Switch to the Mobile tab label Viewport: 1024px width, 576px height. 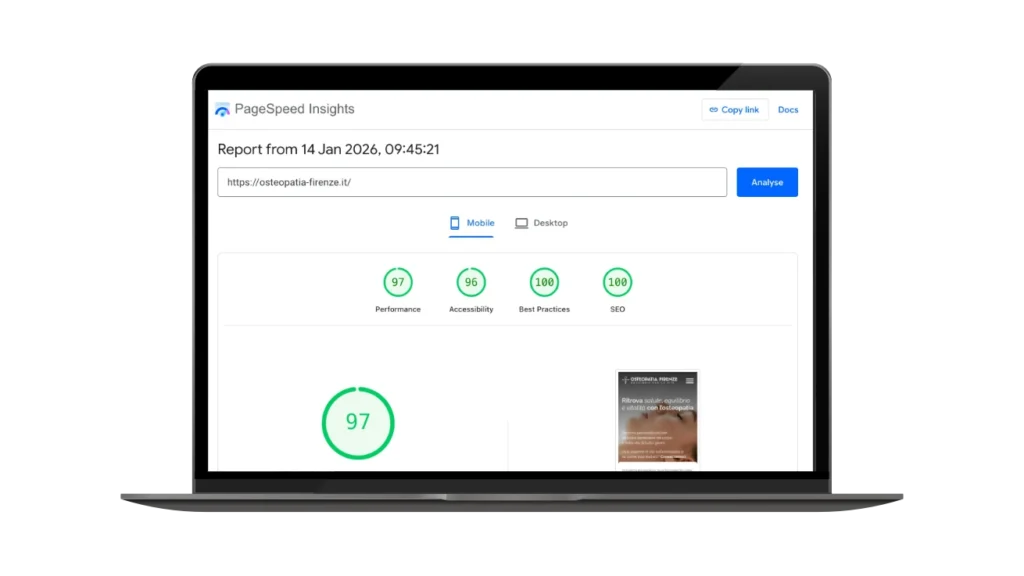pyautogui.click(x=480, y=223)
